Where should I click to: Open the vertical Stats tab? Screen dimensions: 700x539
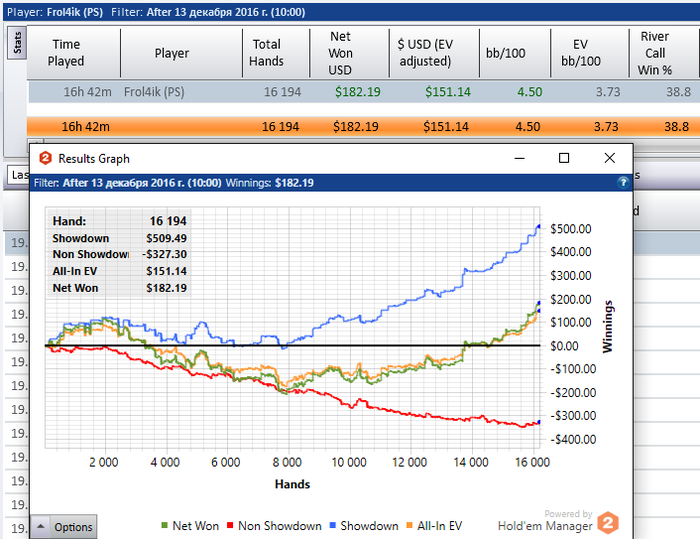[x=17, y=43]
